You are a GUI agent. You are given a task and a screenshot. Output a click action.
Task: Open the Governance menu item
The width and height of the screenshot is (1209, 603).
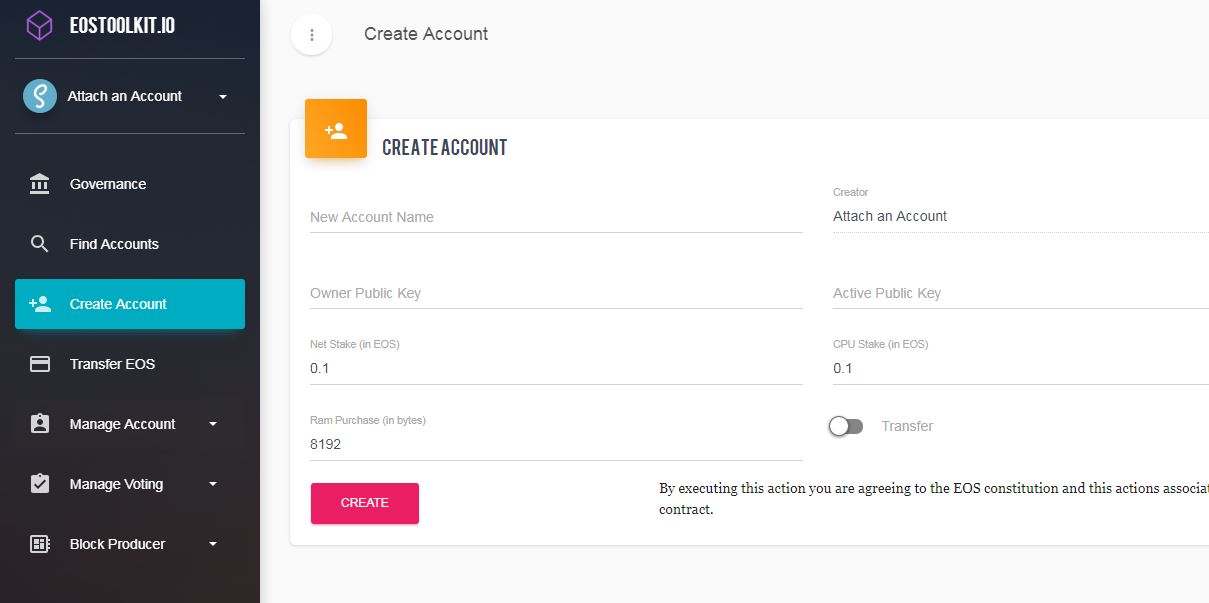108,184
